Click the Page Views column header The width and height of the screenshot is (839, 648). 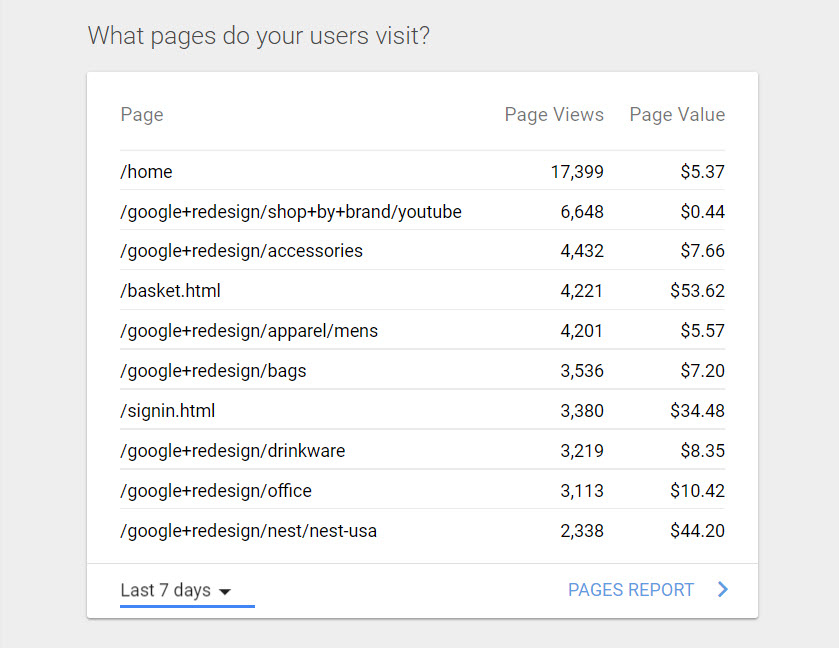tap(554, 114)
